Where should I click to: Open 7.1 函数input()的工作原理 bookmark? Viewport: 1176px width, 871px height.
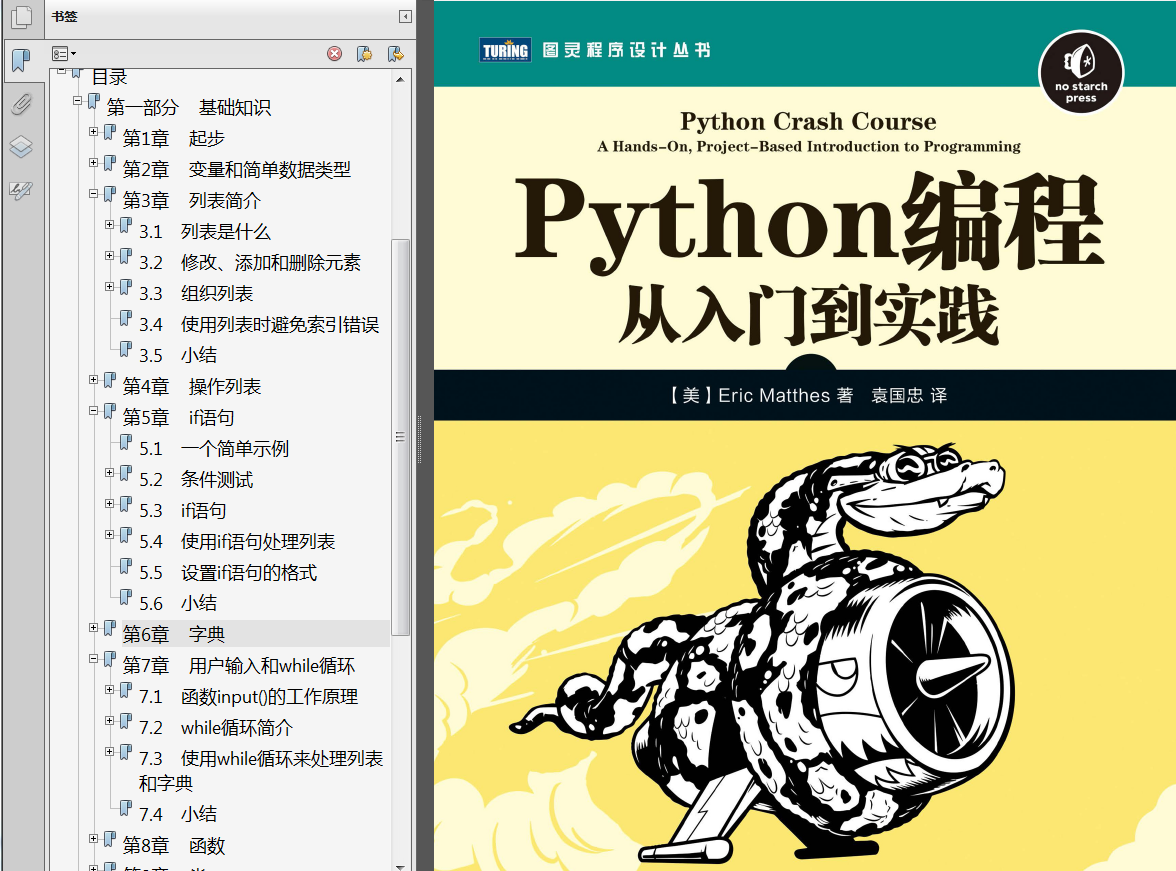(x=248, y=697)
